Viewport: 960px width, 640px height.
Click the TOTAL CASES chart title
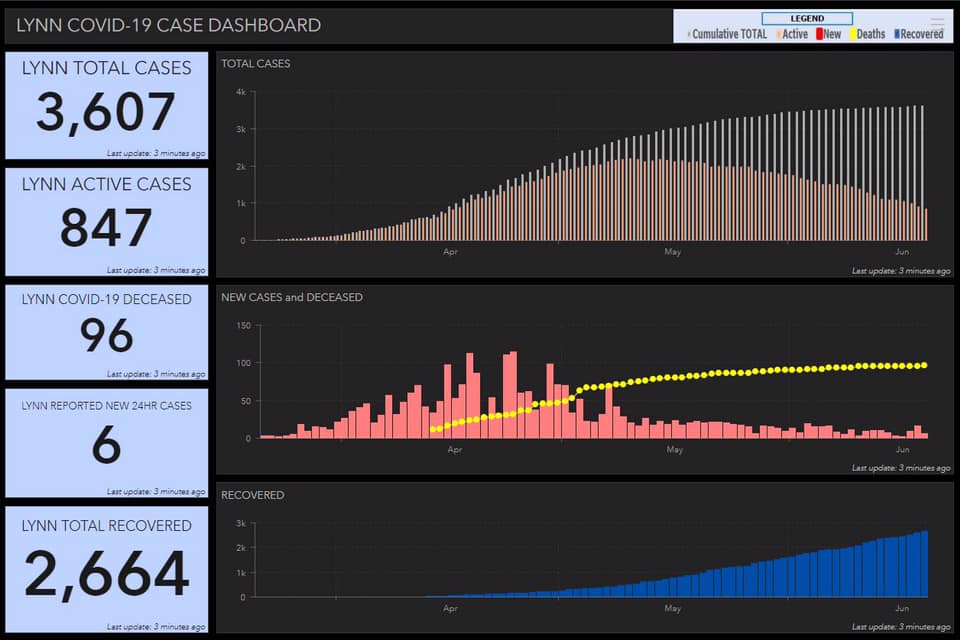point(256,64)
